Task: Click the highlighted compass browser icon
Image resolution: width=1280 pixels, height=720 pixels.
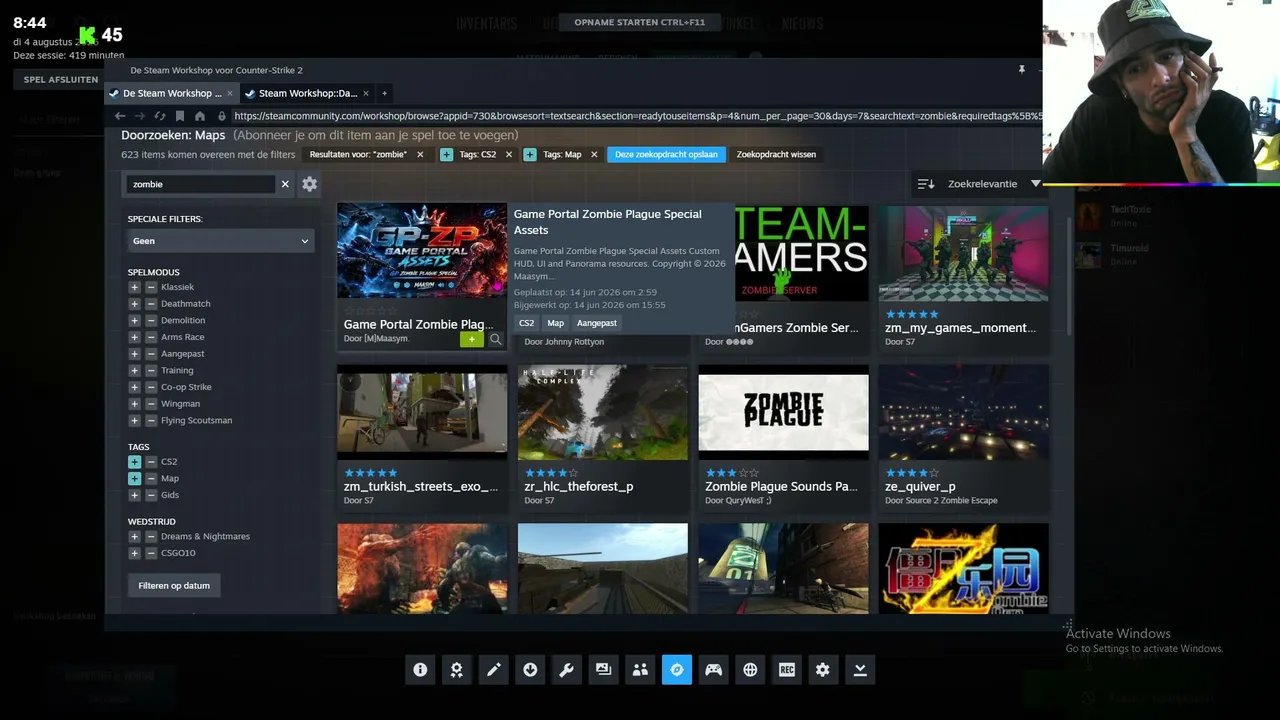Action: click(676, 670)
